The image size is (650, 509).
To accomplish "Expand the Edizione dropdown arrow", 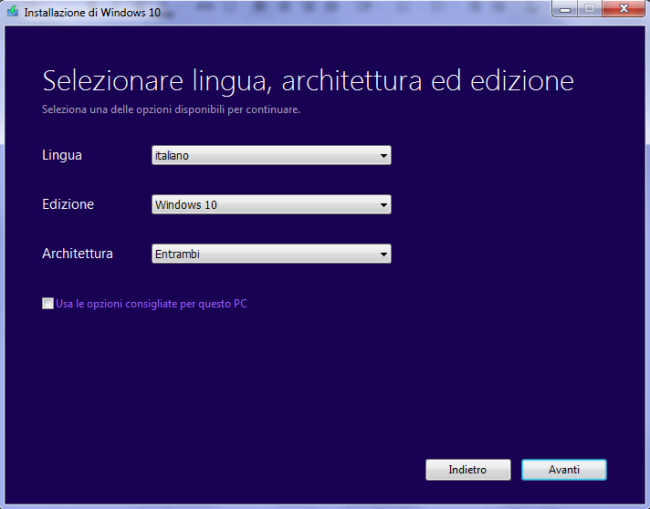I will pyautogui.click(x=383, y=205).
